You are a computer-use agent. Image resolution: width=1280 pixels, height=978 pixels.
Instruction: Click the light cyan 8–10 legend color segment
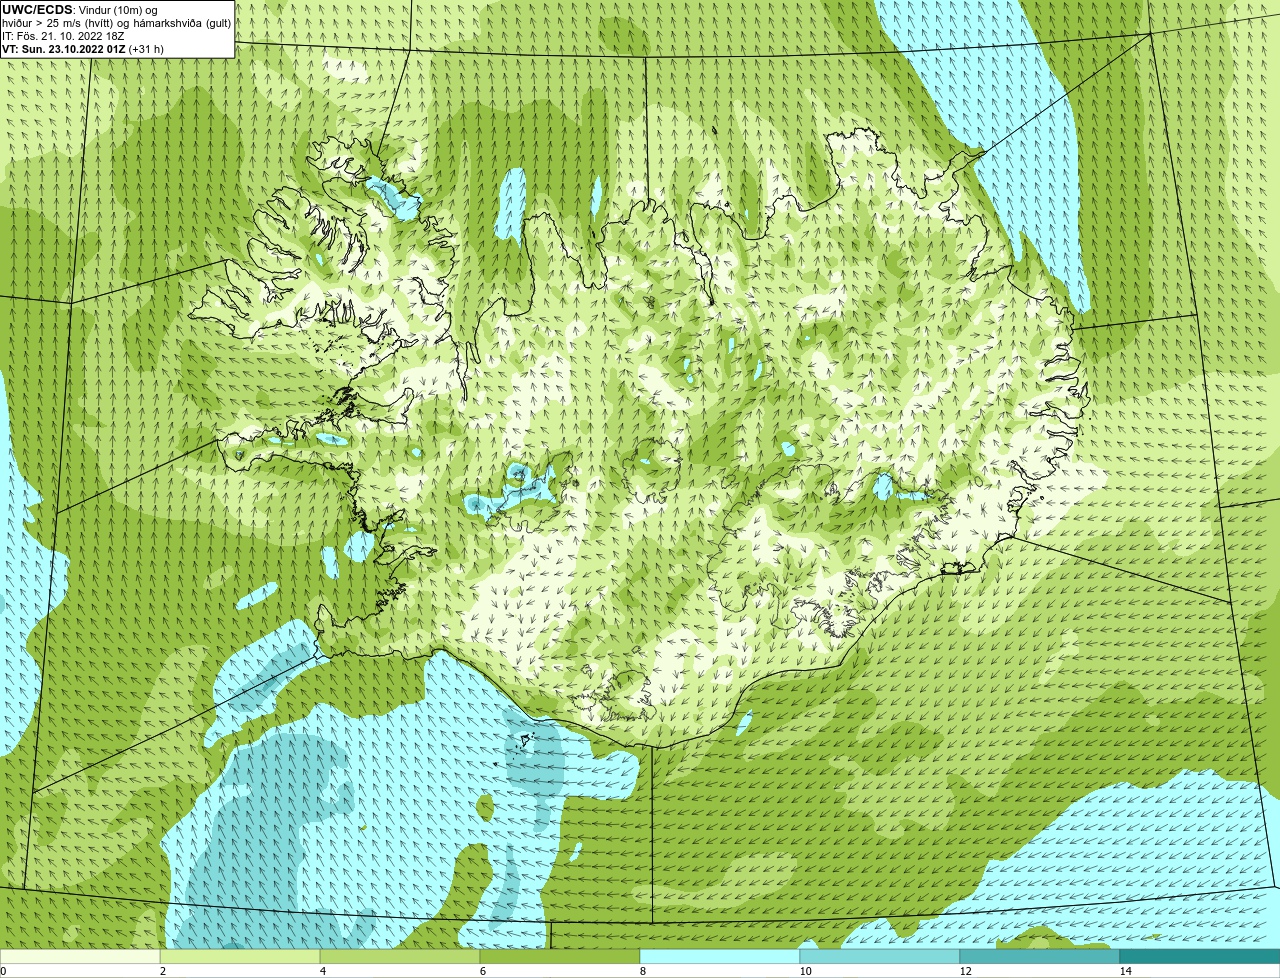pos(720,957)
